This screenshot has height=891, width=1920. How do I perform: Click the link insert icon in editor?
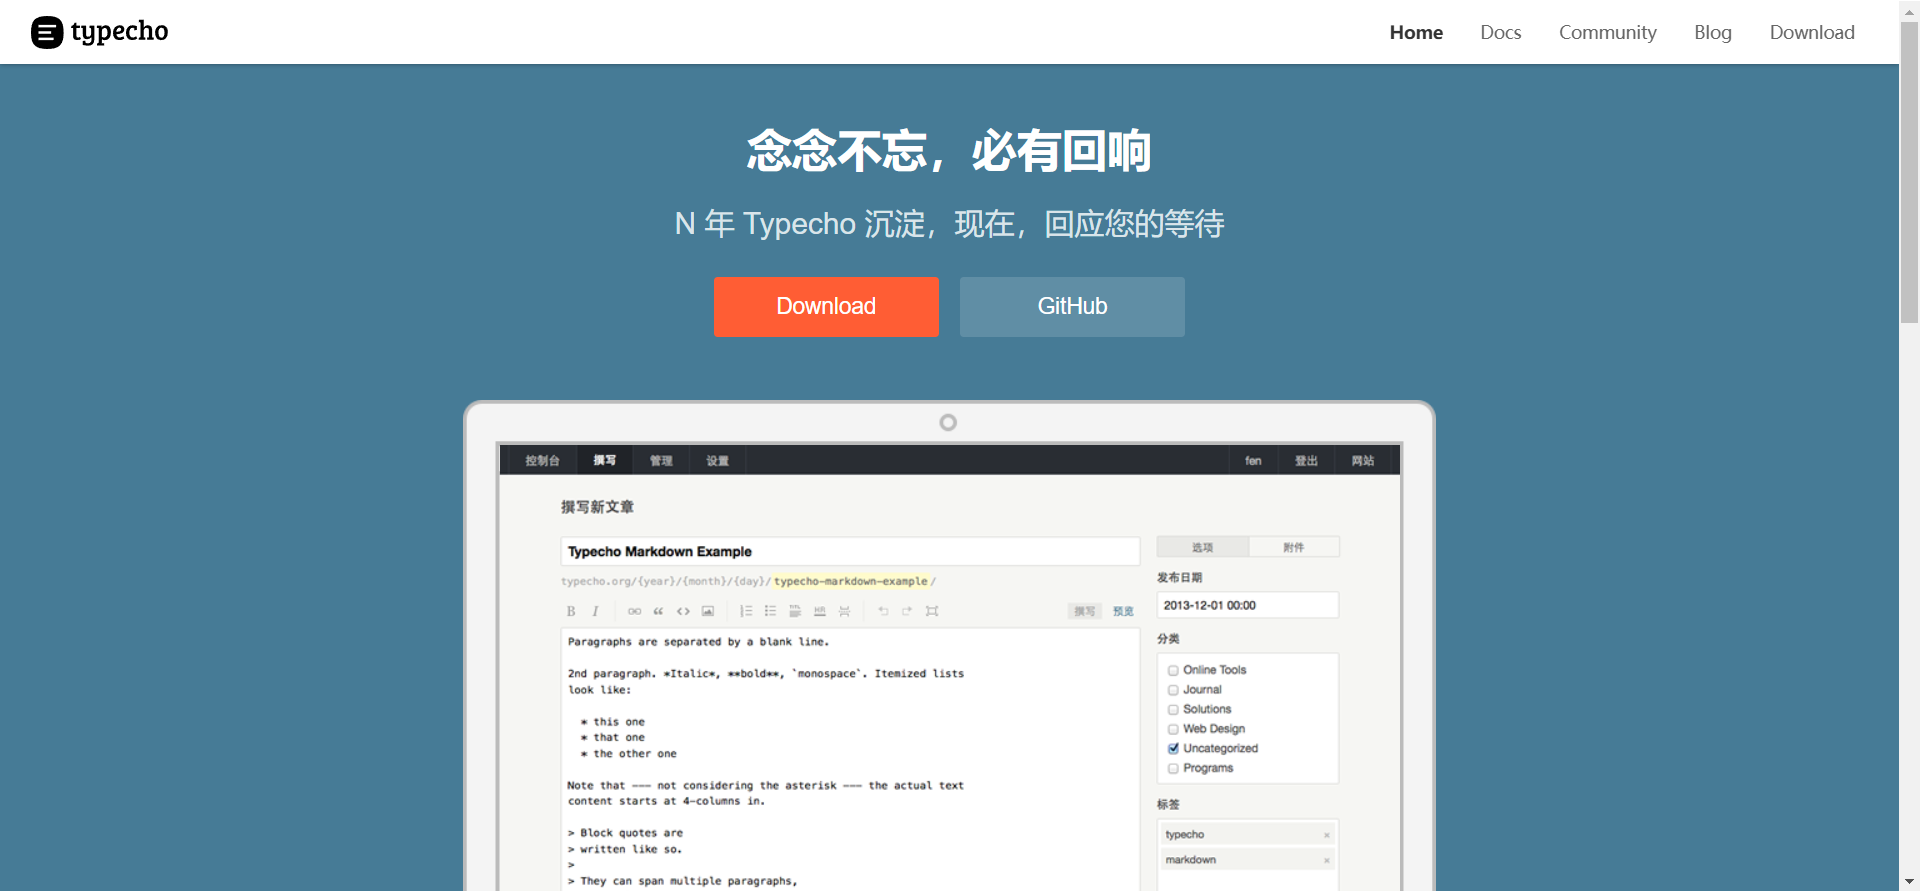point(634,611)
